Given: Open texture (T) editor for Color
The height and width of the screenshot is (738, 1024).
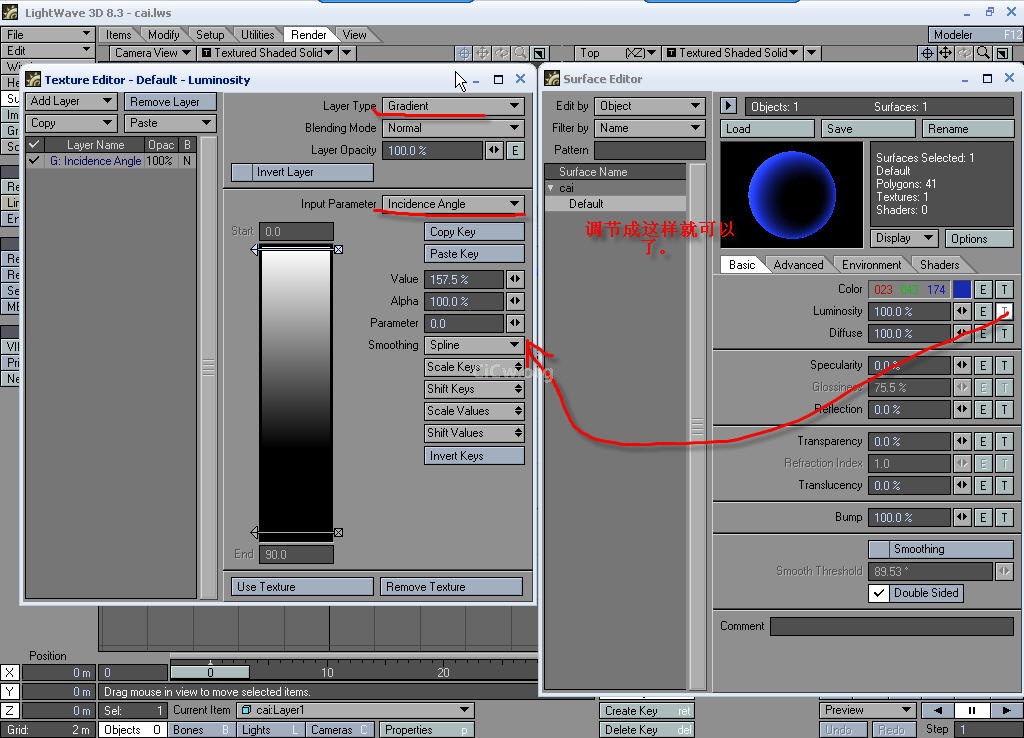Looking at the screenshot, I should 1004,289.
